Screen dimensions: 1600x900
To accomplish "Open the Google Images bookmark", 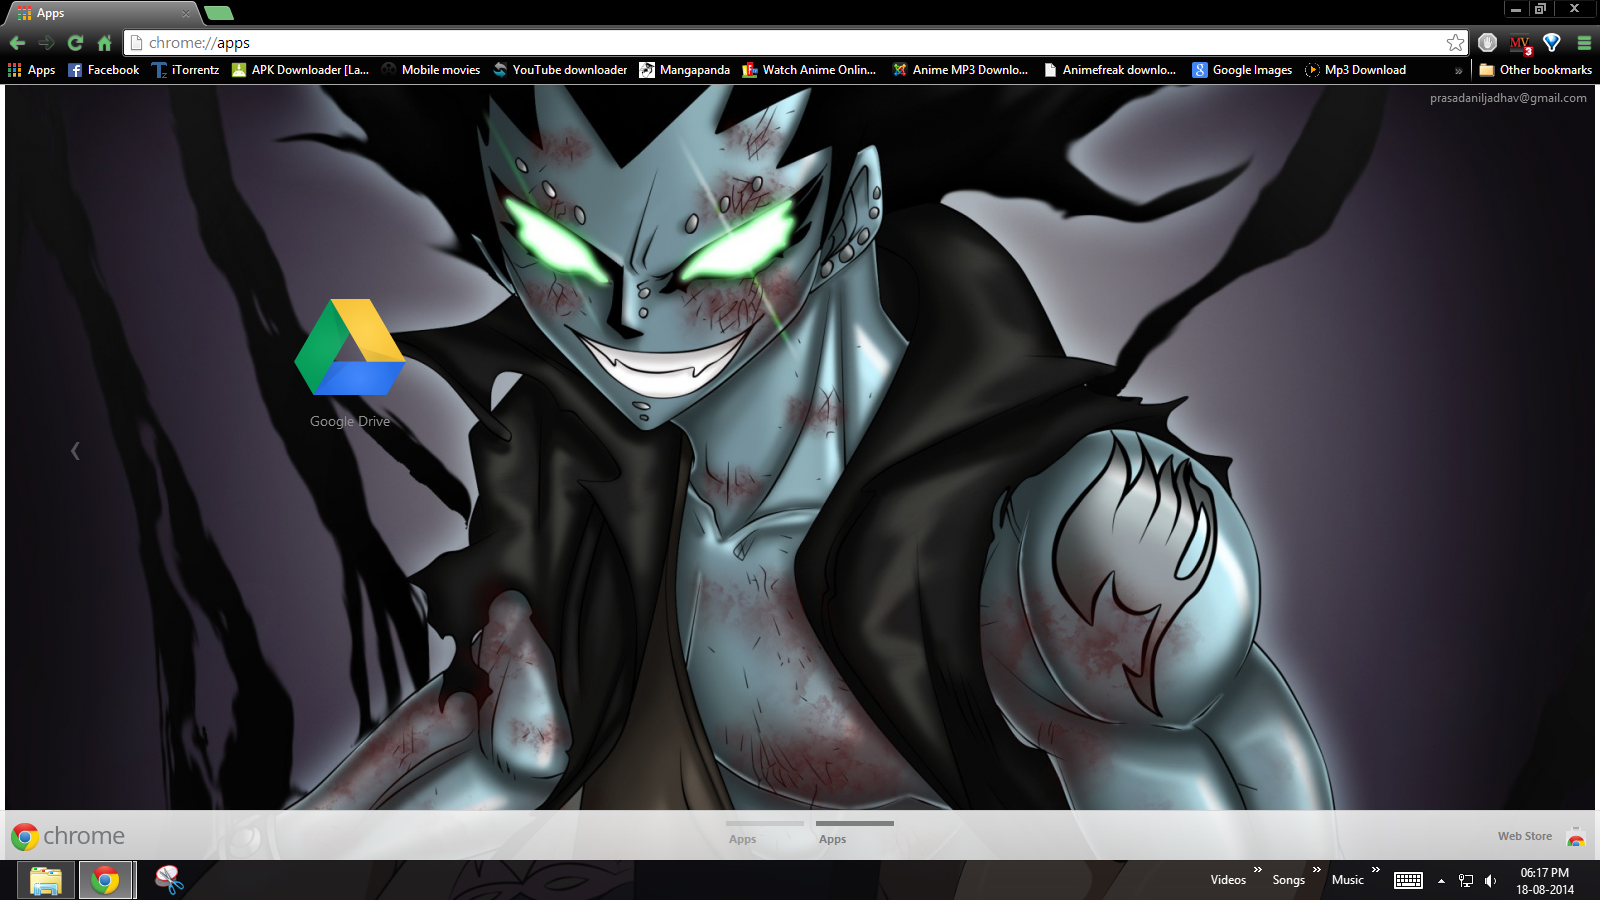I will [1242, 70].
